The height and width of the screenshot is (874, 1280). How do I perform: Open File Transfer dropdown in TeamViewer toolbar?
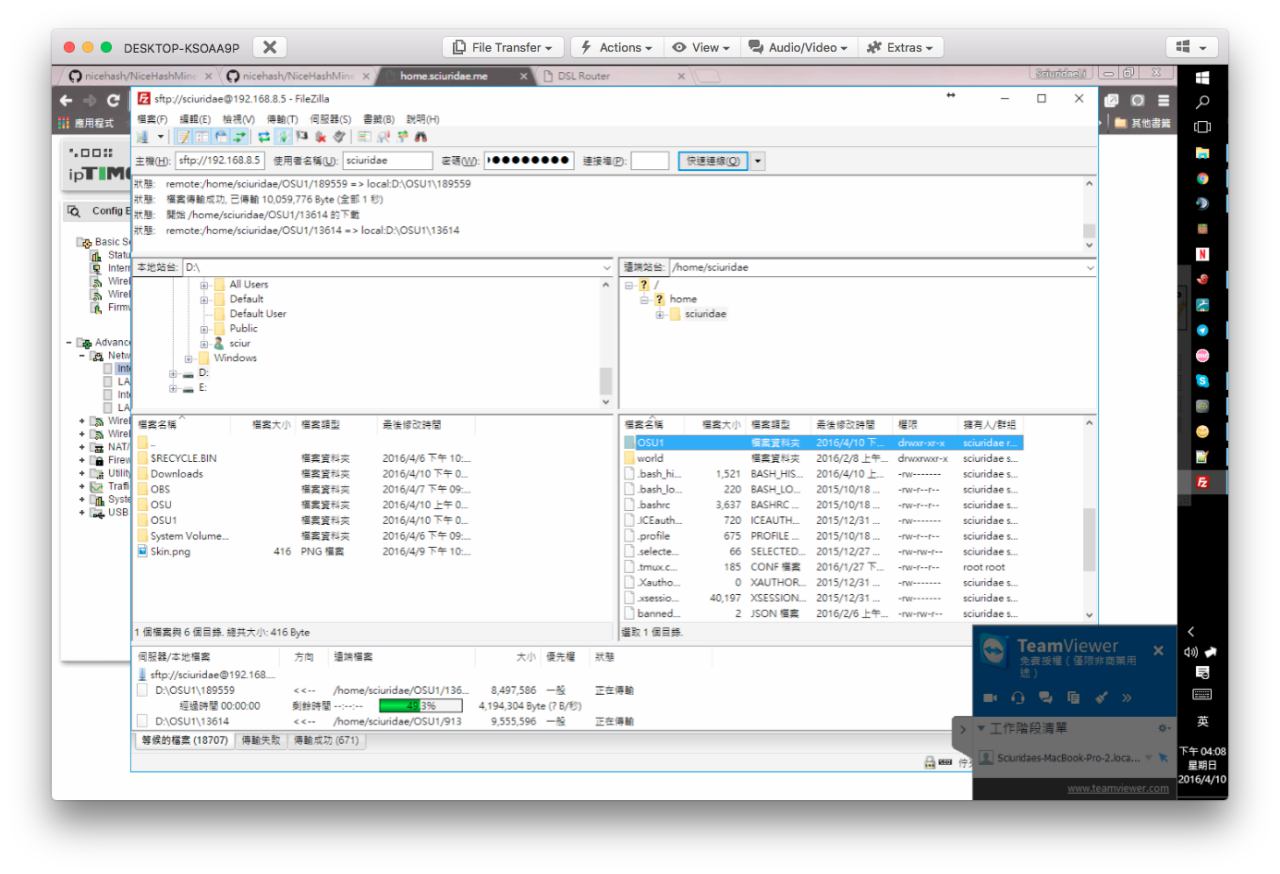(503, 48)
